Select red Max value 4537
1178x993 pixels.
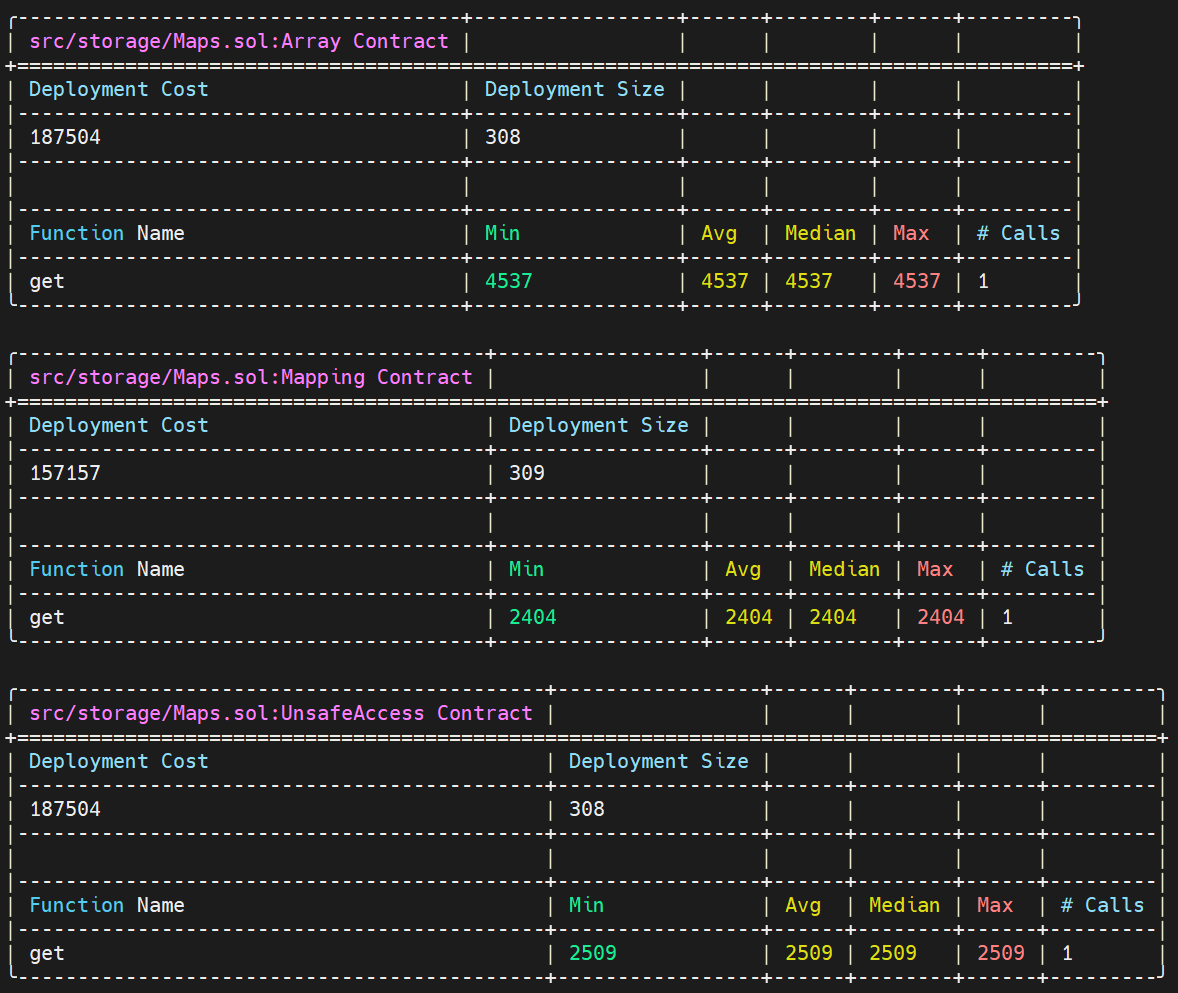(917, 282)
